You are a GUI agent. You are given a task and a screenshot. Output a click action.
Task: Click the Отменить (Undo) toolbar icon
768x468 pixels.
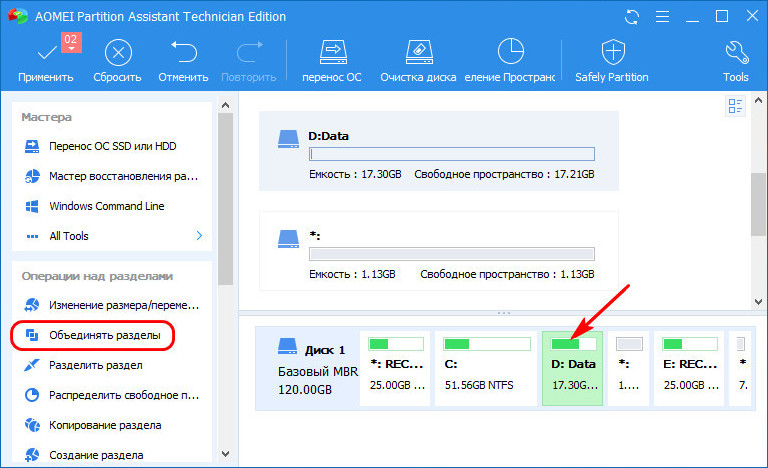[184, 52]
